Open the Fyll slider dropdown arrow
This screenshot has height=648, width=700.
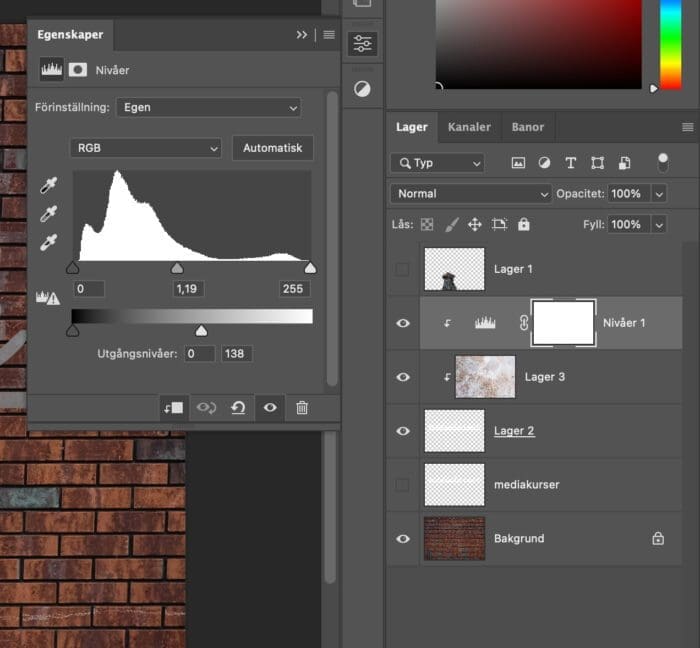[659, 224]
